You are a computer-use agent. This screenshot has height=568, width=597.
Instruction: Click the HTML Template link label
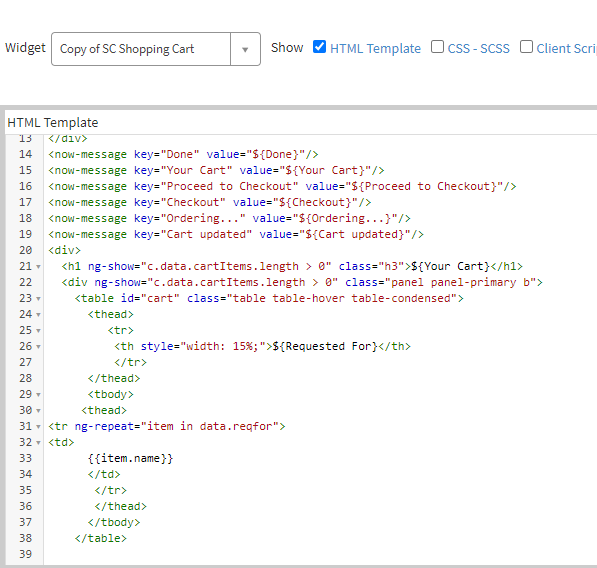(x=375, y=49)
